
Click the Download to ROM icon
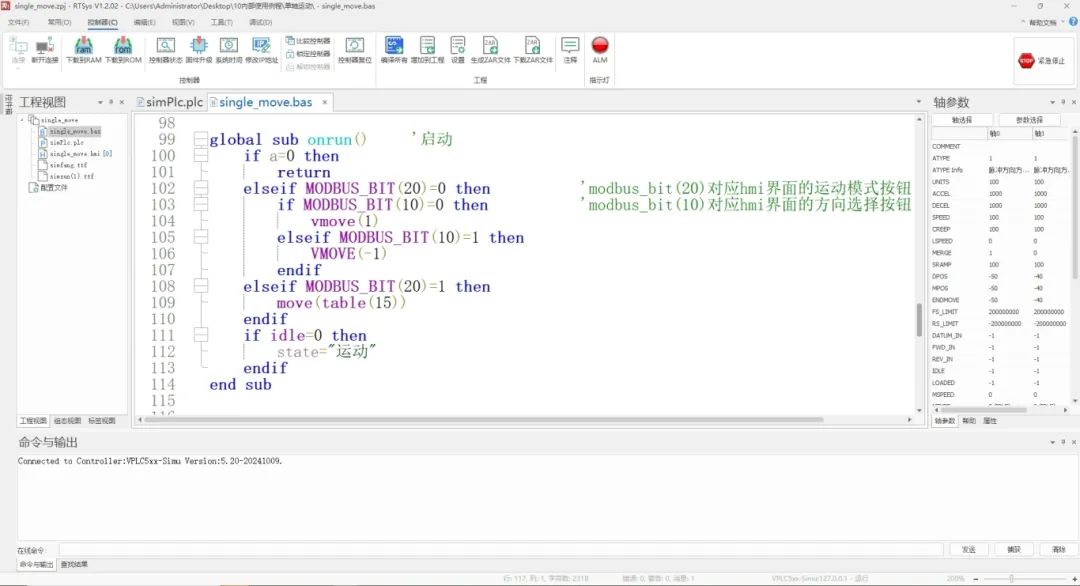tap(123, 50)
